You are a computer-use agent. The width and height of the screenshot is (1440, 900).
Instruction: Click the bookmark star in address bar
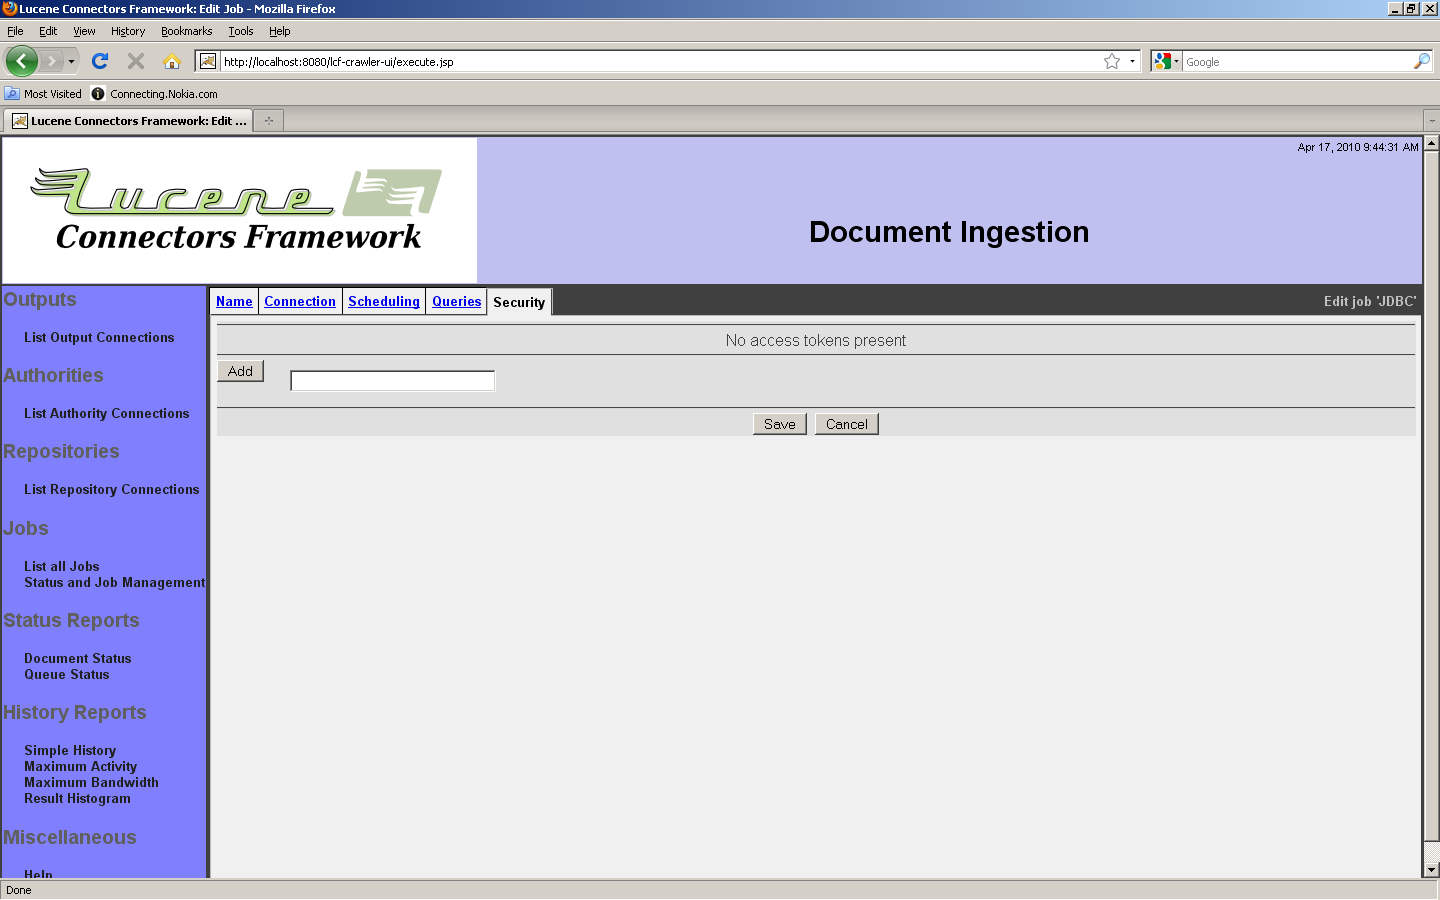click(x=1111, y=61)
